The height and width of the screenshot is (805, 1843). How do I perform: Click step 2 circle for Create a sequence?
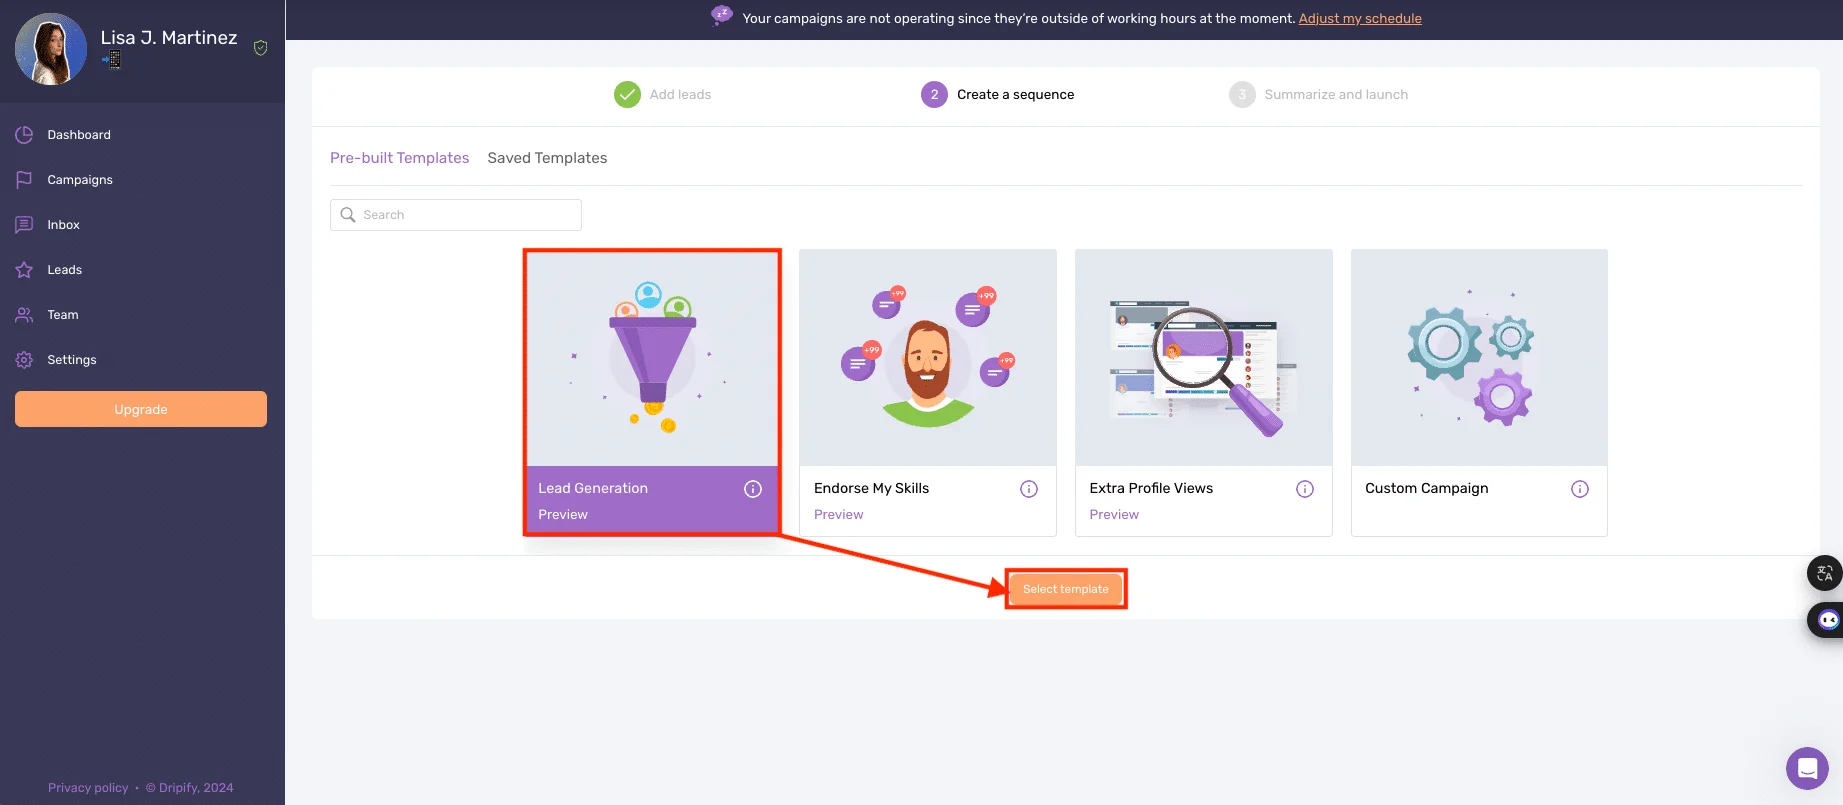click(934, 94)
